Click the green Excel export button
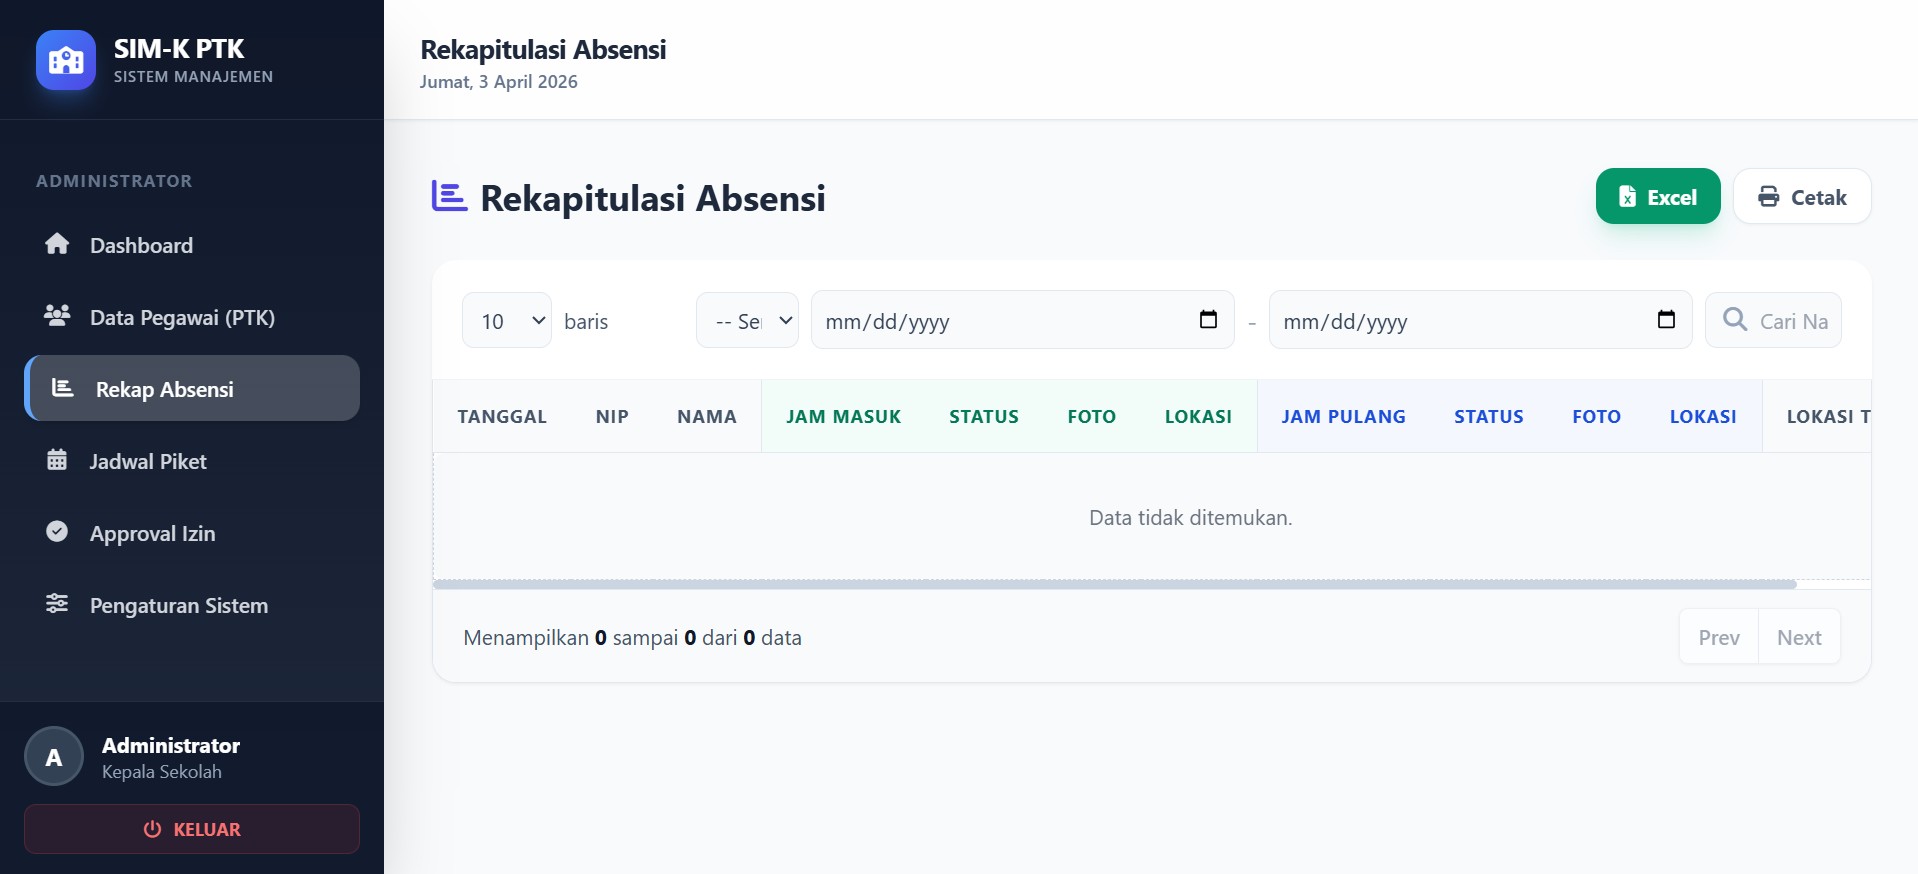1918x874 pixels. pos(1657,196)
